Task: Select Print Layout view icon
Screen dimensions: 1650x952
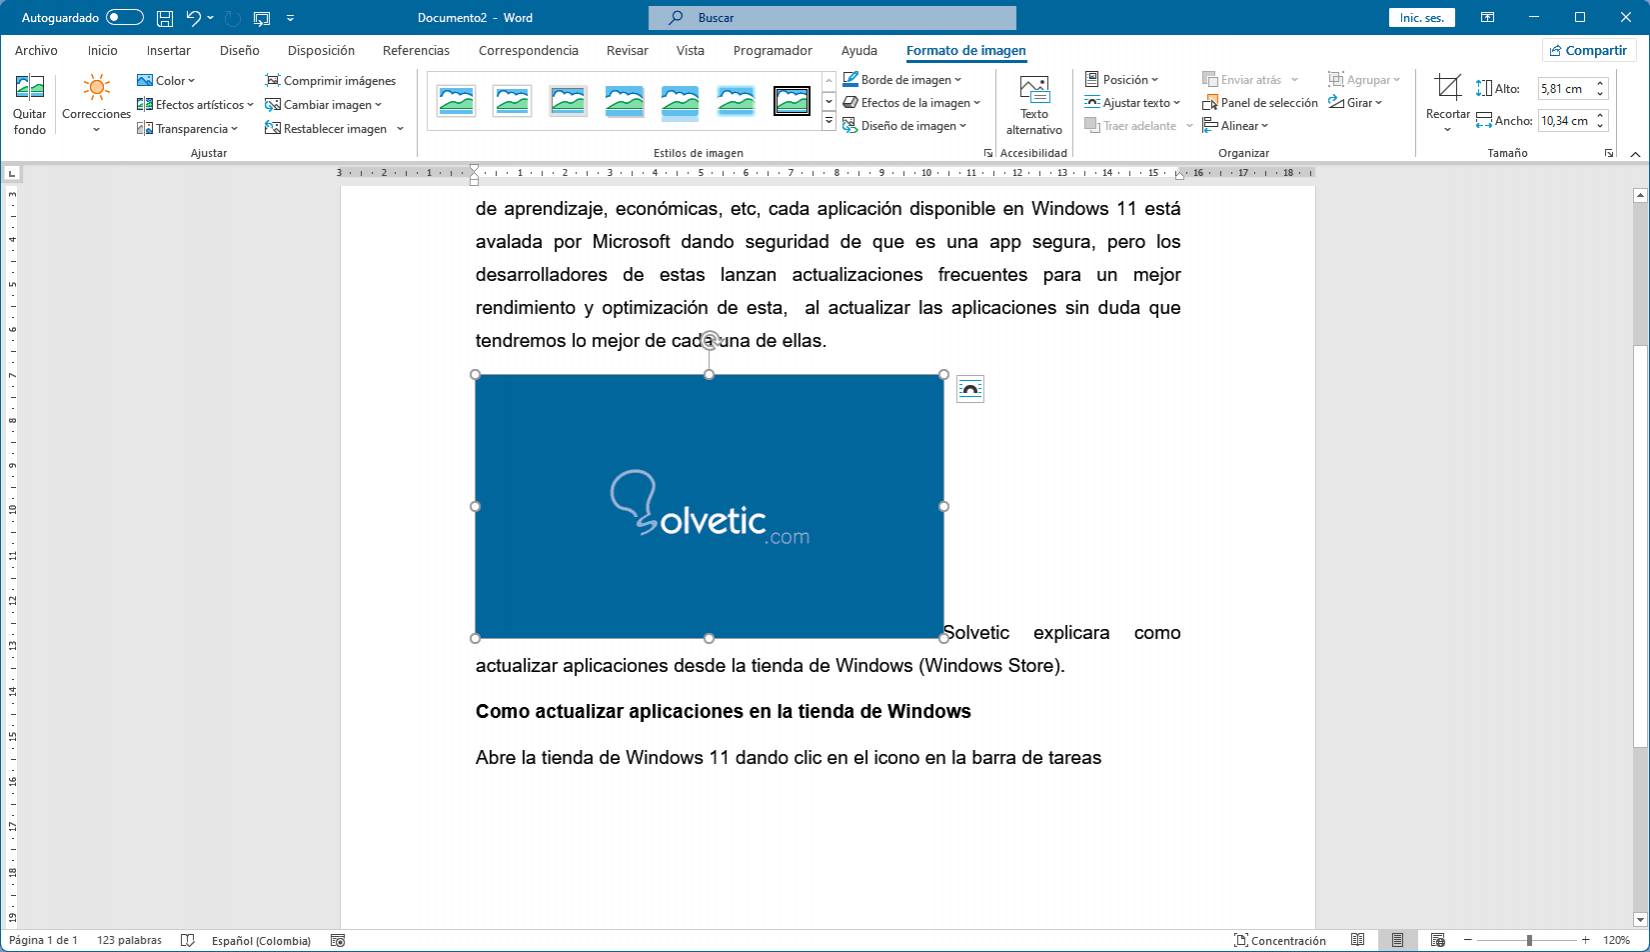Action: pos(1397,940)
